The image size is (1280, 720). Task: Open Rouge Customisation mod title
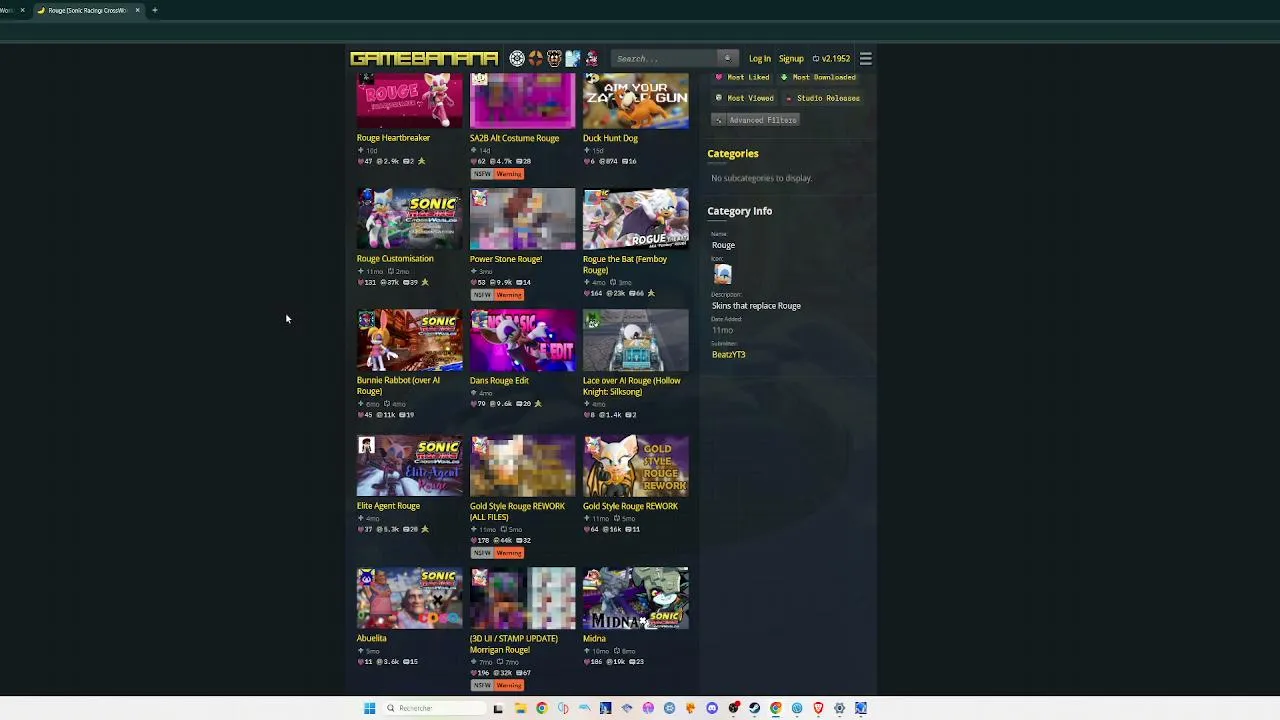click(x=395, y=258)
